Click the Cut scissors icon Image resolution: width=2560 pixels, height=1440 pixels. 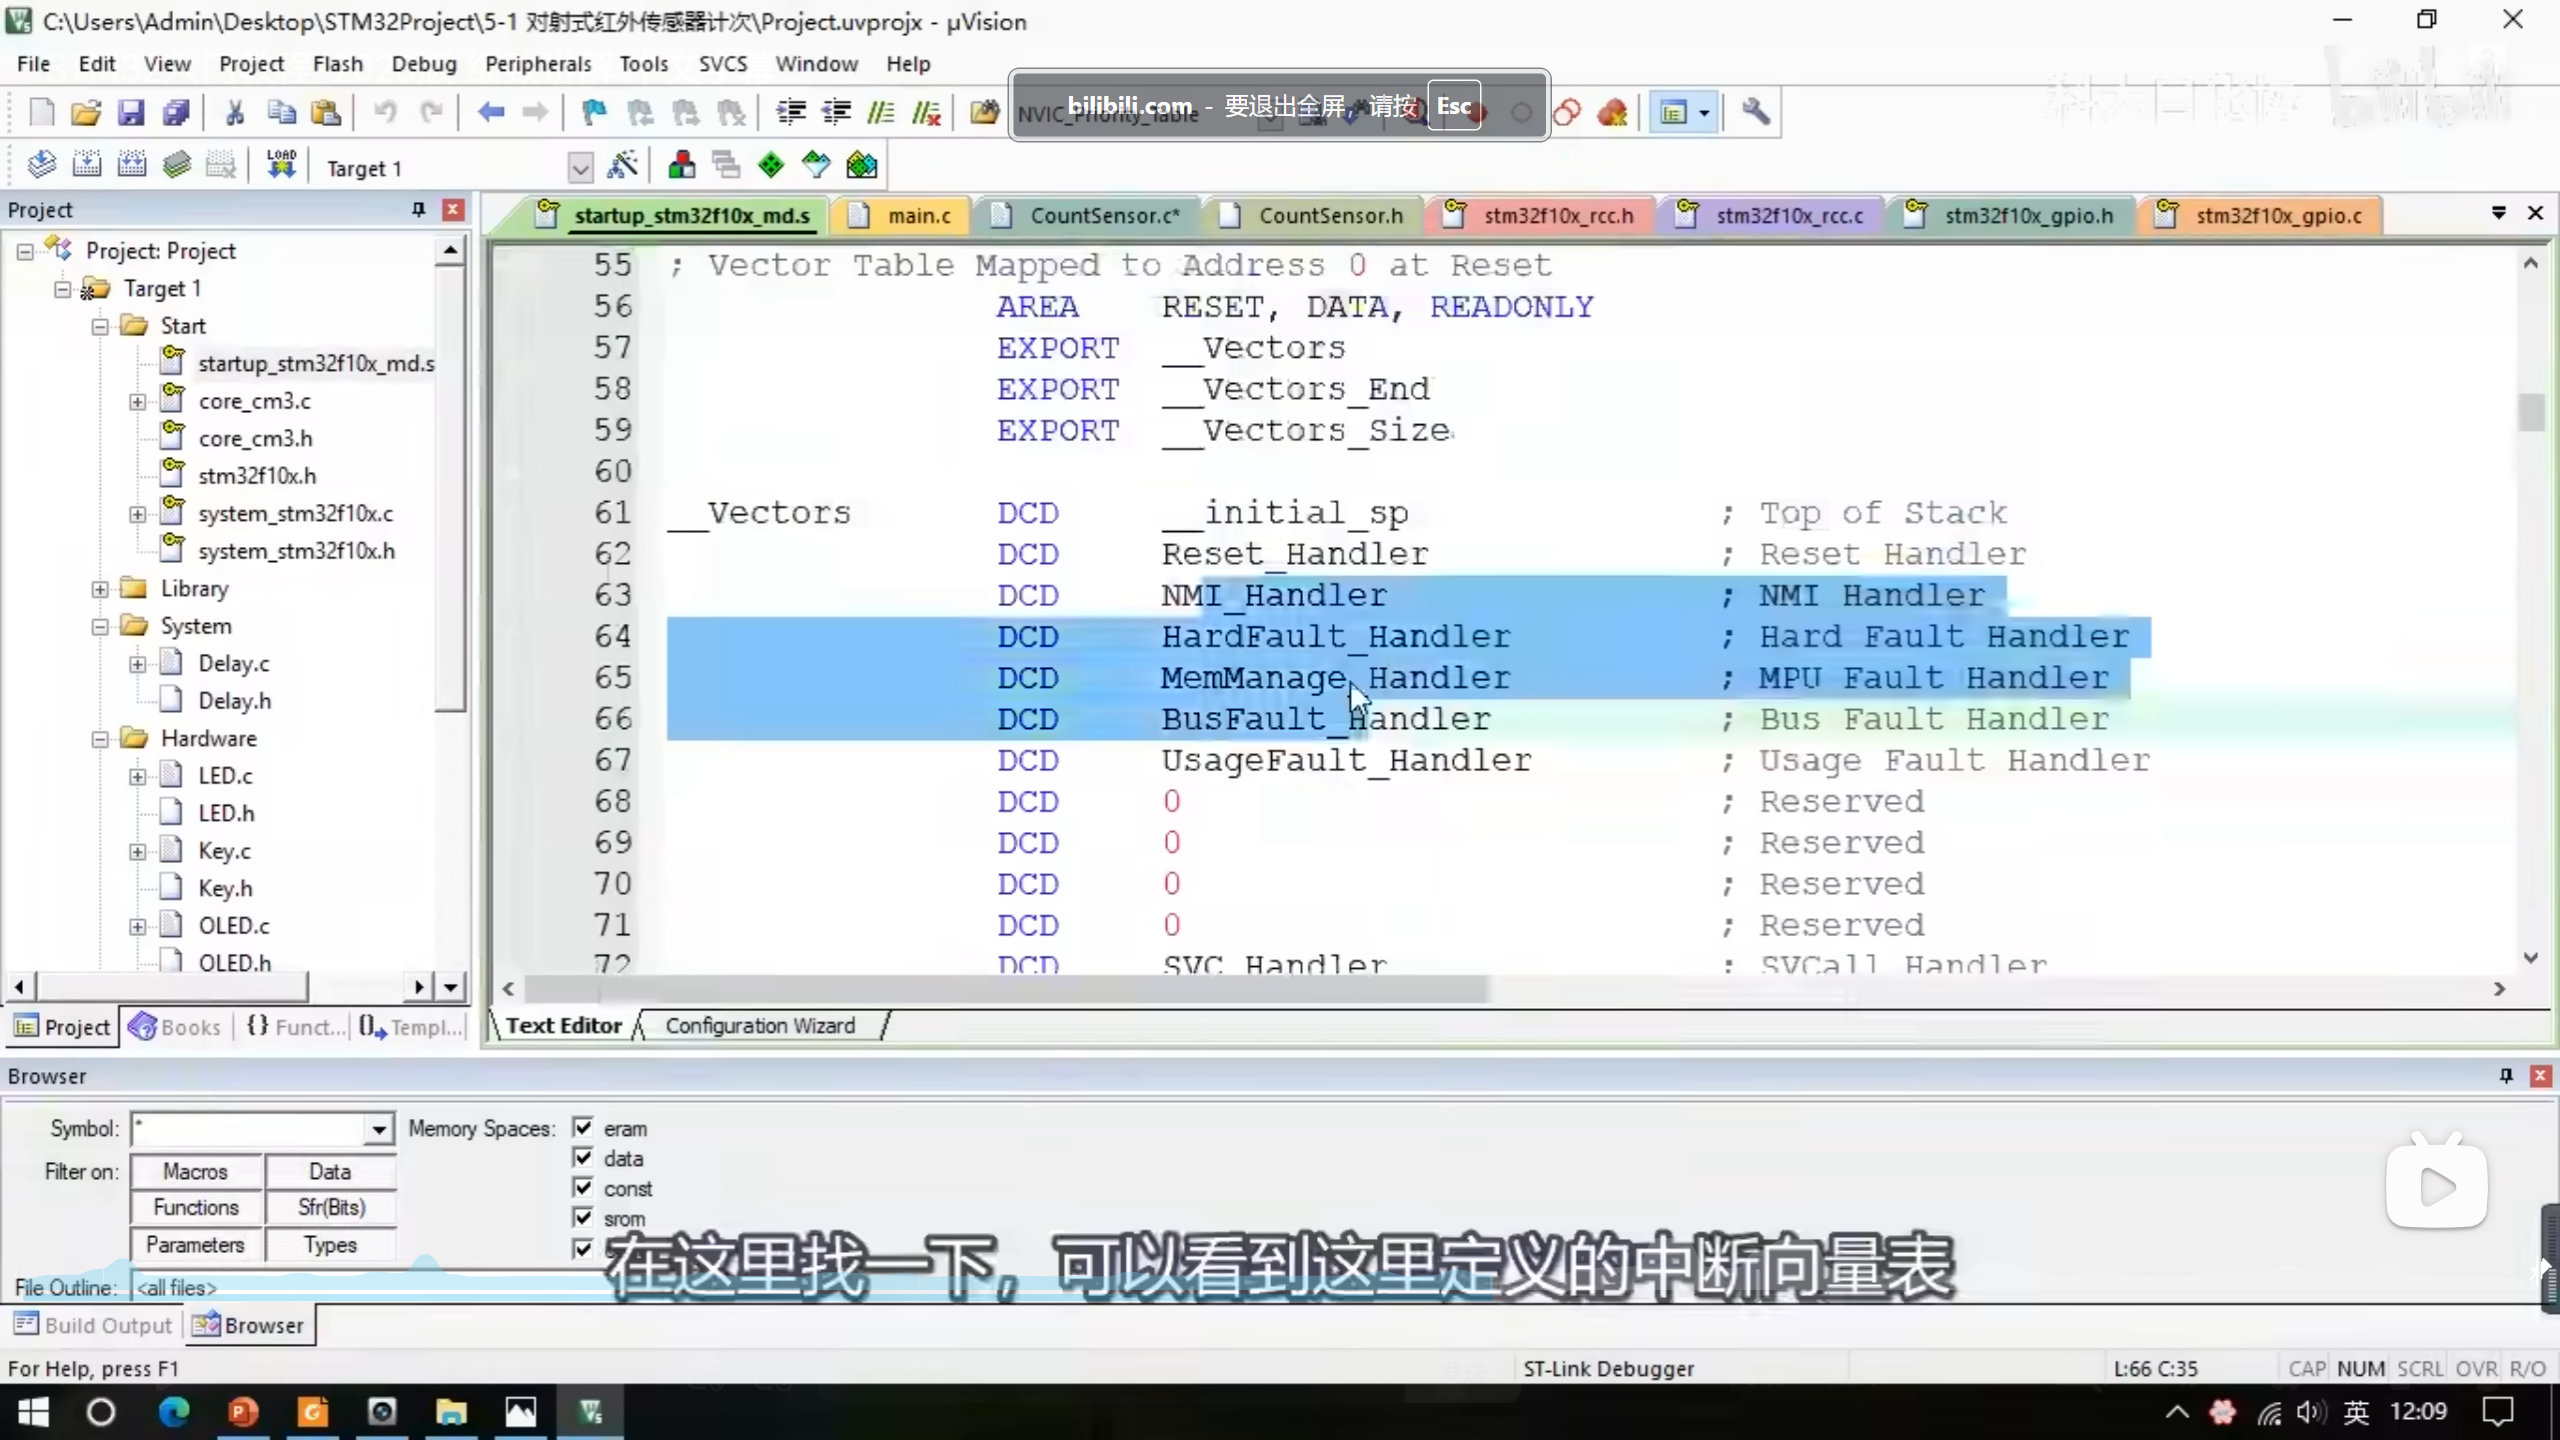tap(235, 112)
